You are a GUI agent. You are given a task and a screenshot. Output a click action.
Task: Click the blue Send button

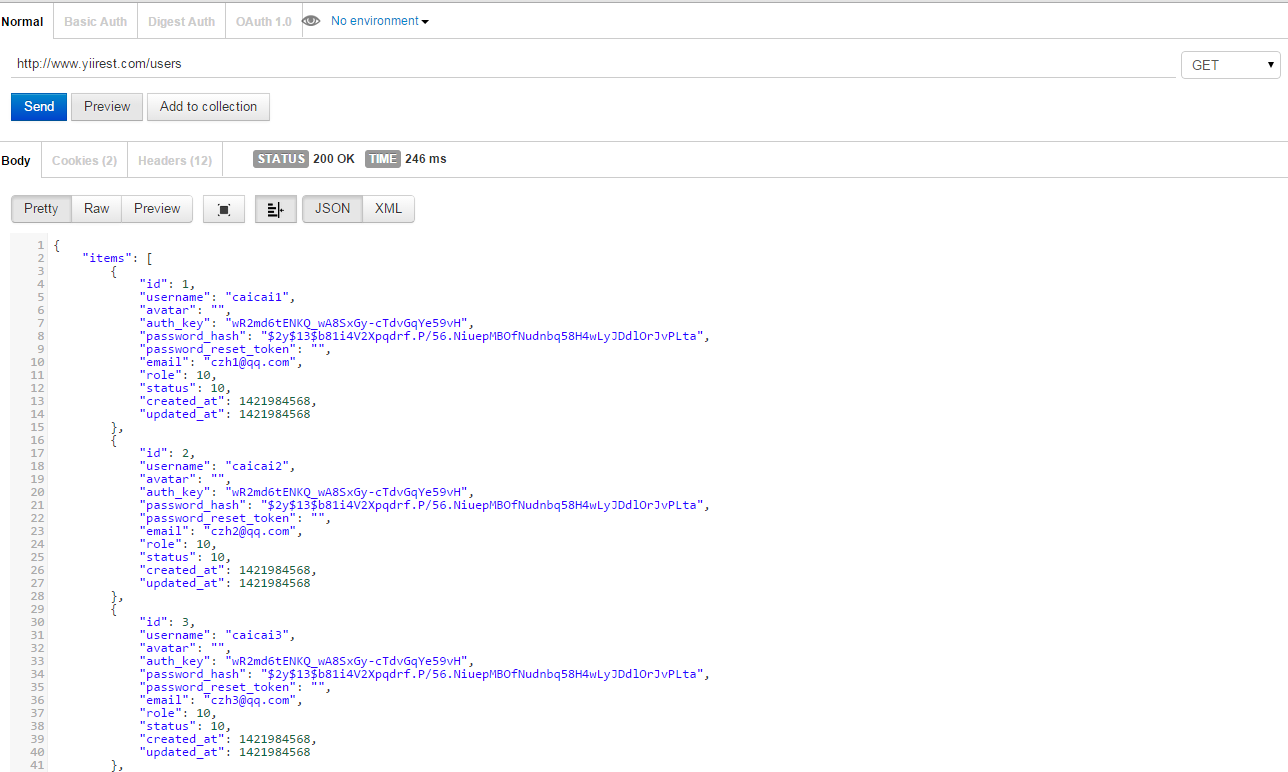coord(39,107)
